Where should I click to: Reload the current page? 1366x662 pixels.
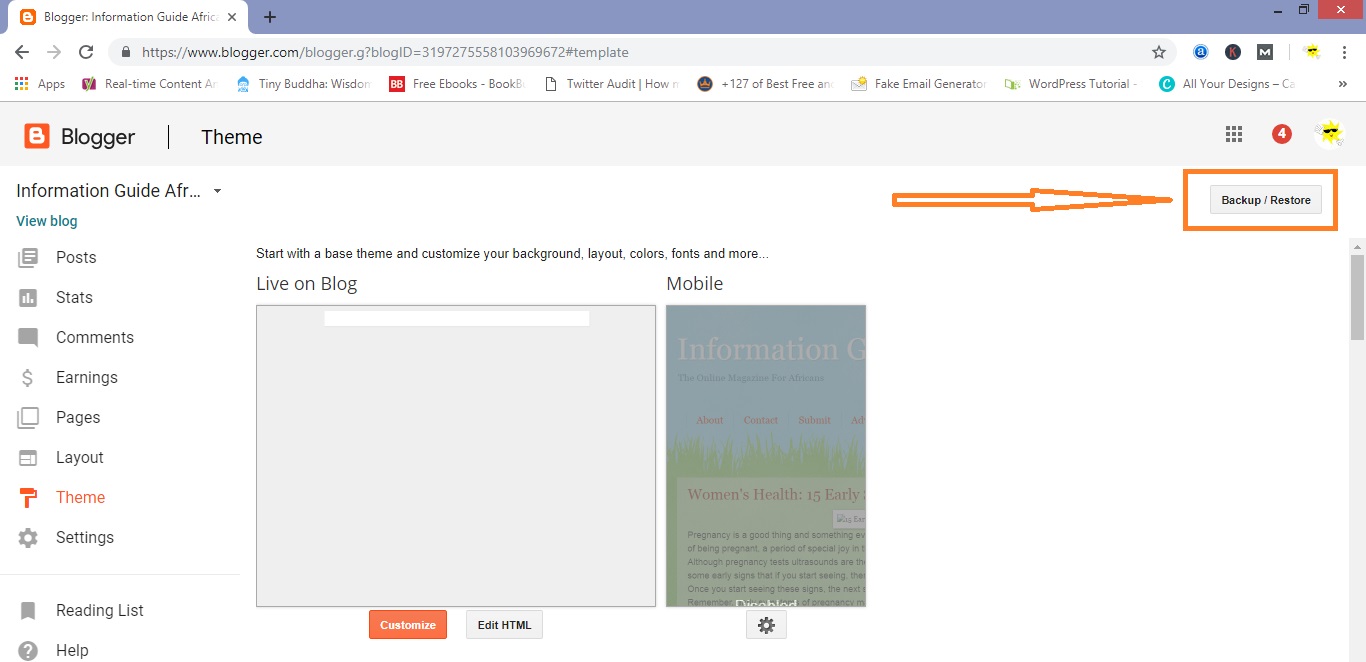coord(86,52)
